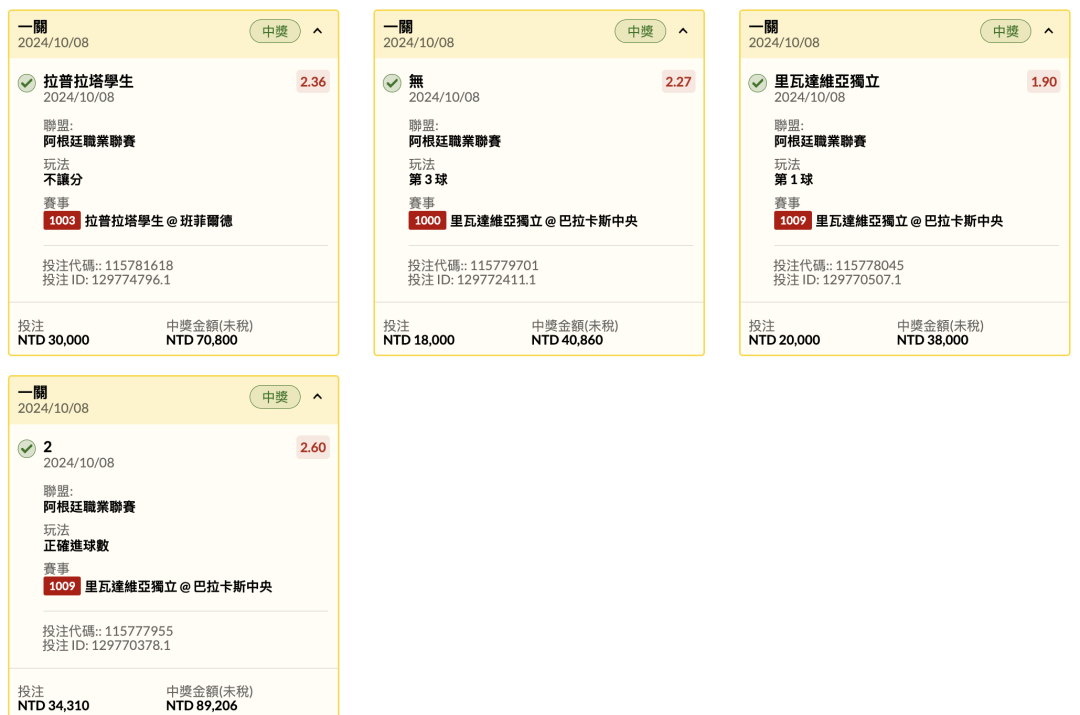
Task: Click match text 拉普拉塔學生 @ 班菲爾德
Action: pos(158,221)
